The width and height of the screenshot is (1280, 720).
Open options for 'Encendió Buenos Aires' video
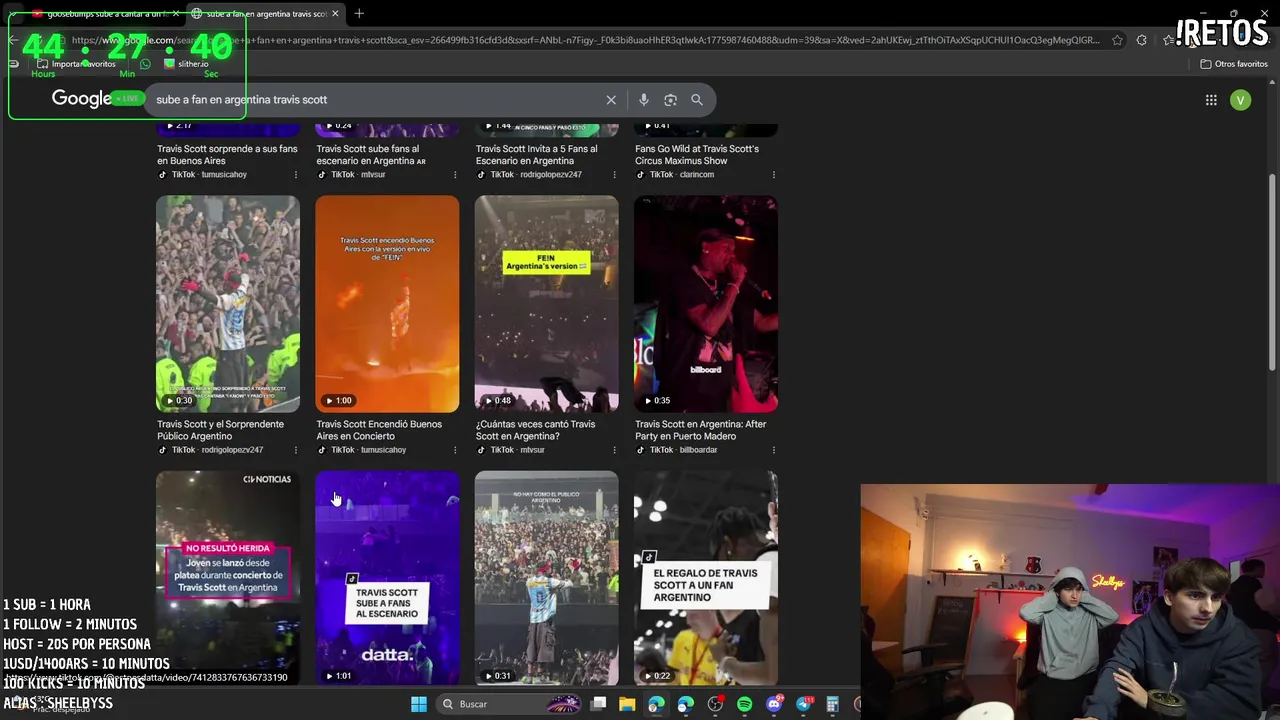point(455,450)
